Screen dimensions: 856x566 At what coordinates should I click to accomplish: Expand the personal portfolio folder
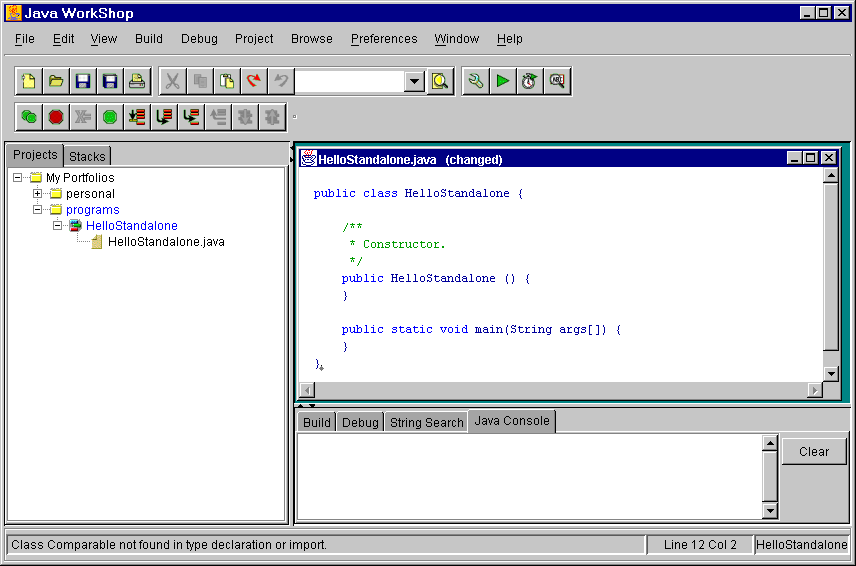(38, 194)
